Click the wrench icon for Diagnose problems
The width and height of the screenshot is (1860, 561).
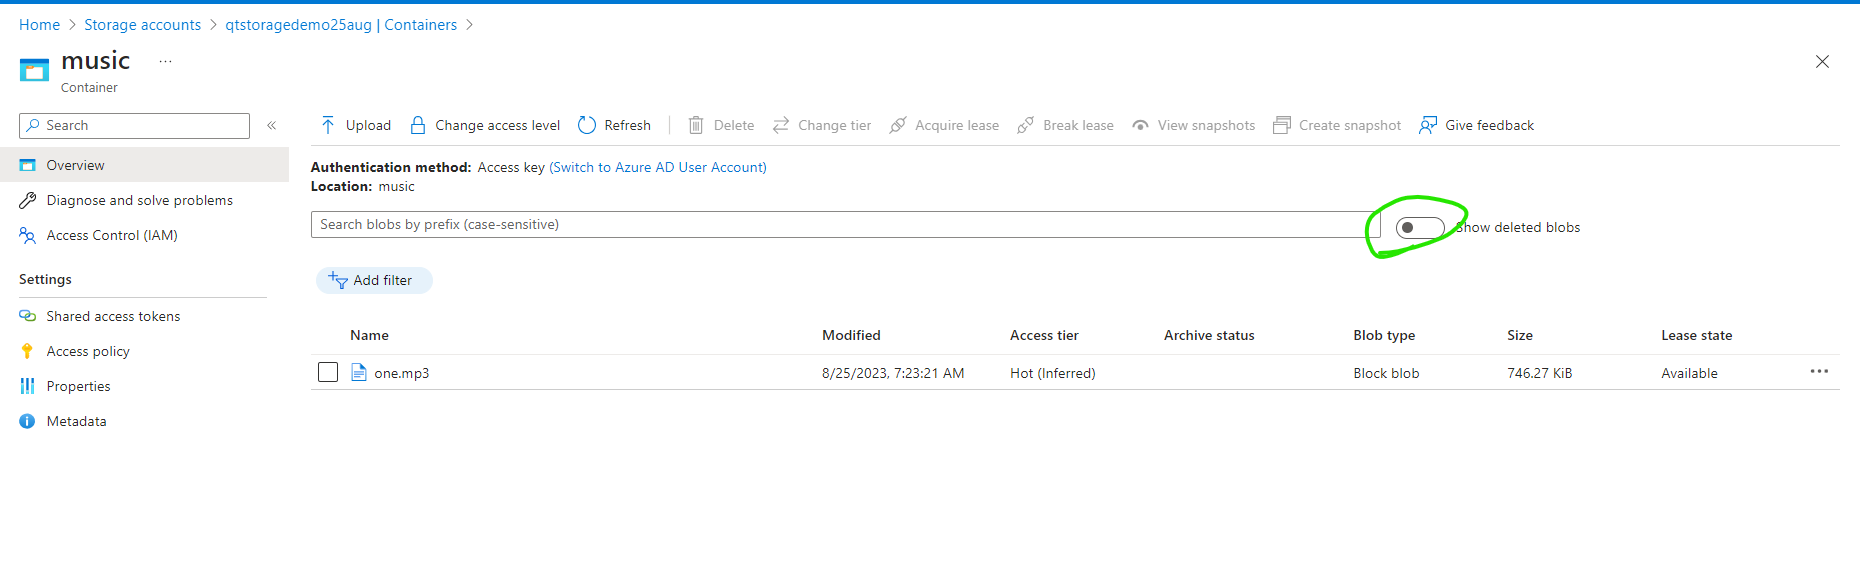[x=28, y=200]
